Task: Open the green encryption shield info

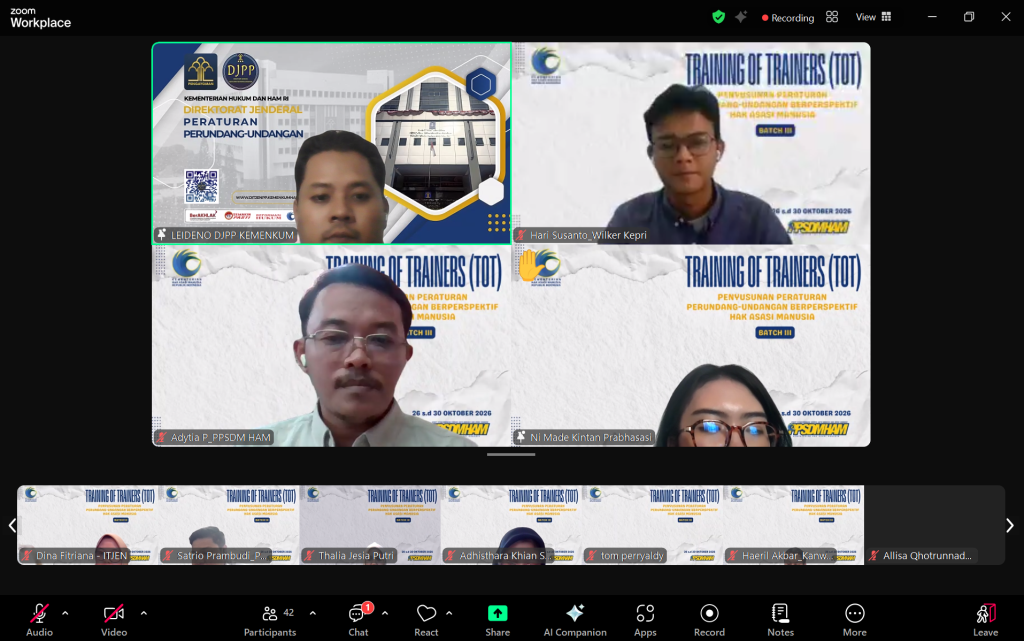Action: click(718, 17)
